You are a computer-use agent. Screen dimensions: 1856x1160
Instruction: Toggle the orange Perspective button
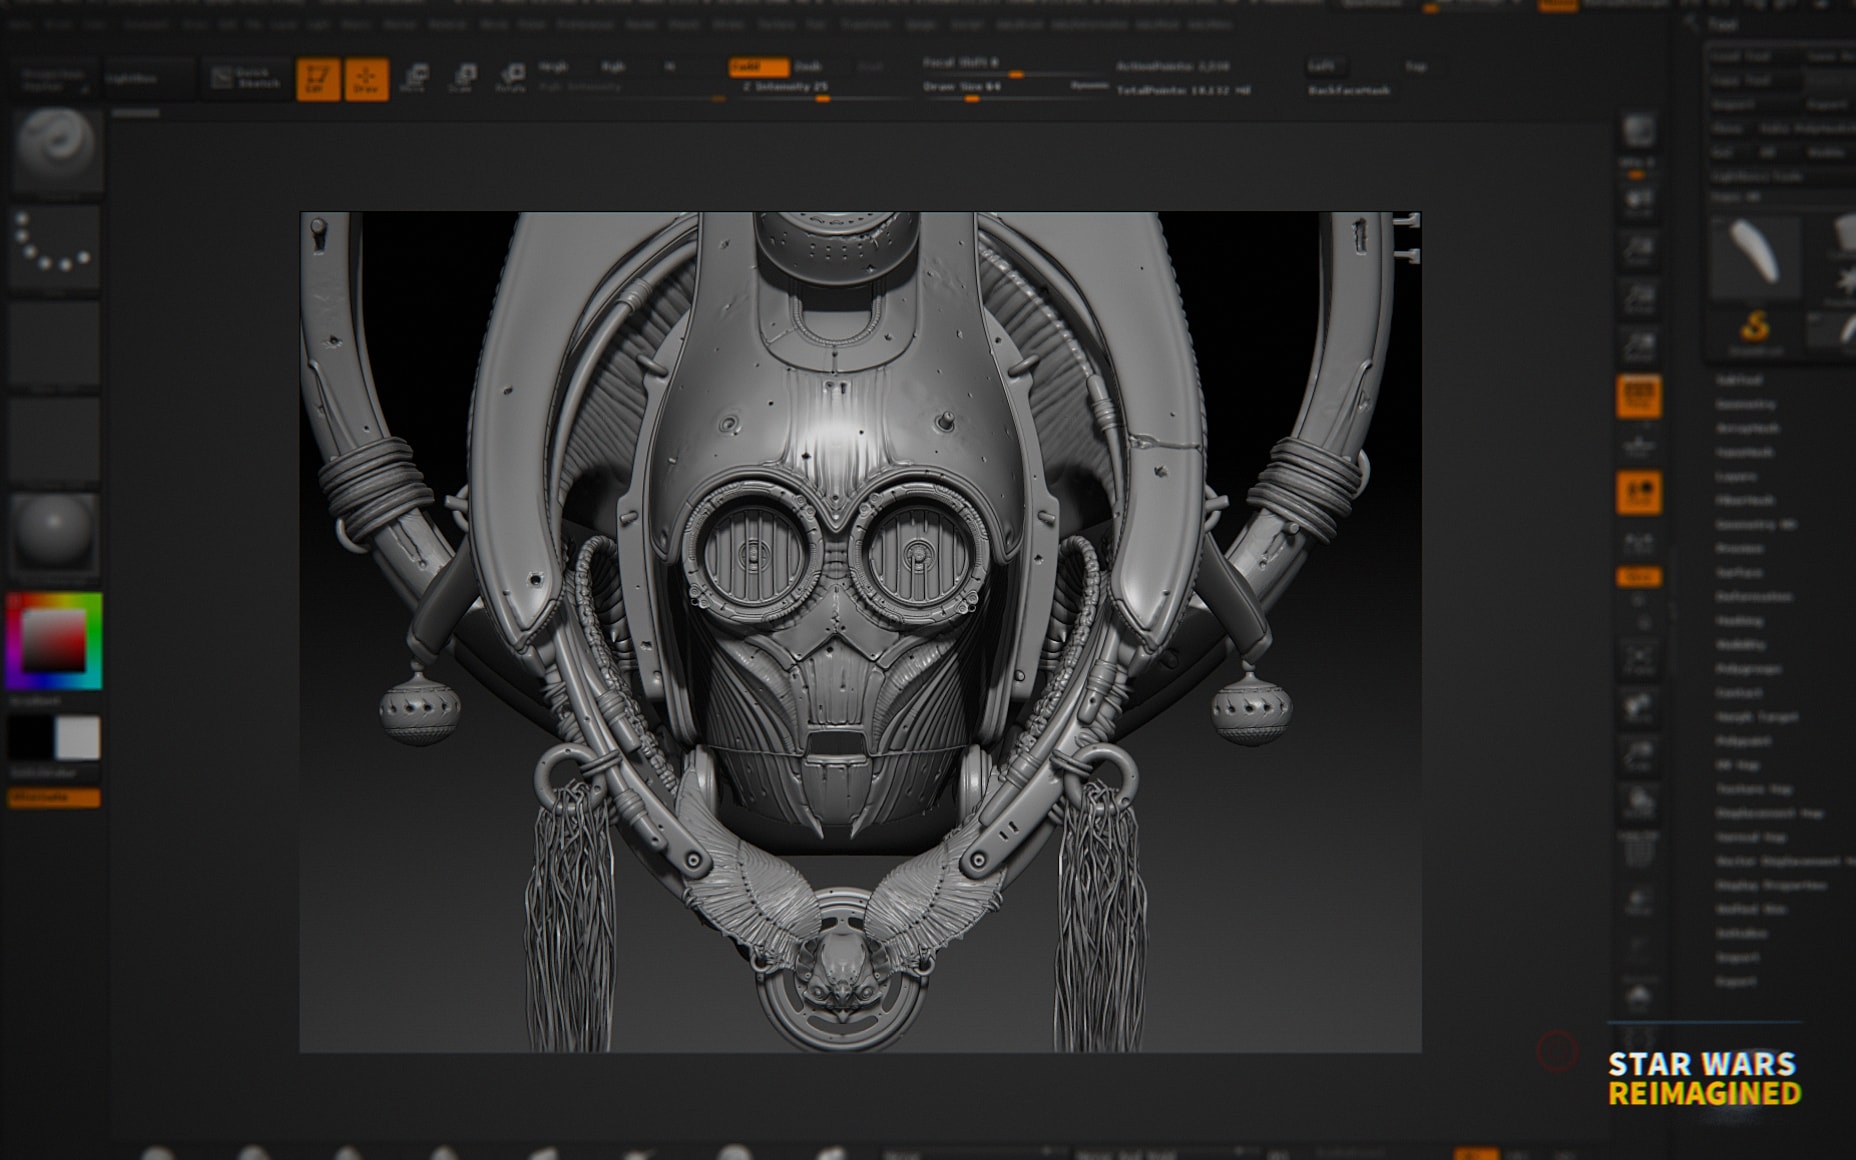pos(1638,396)
